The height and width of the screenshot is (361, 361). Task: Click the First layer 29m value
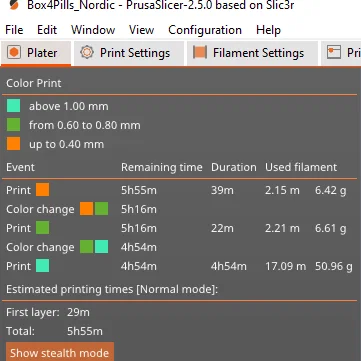tap(78, 312)
